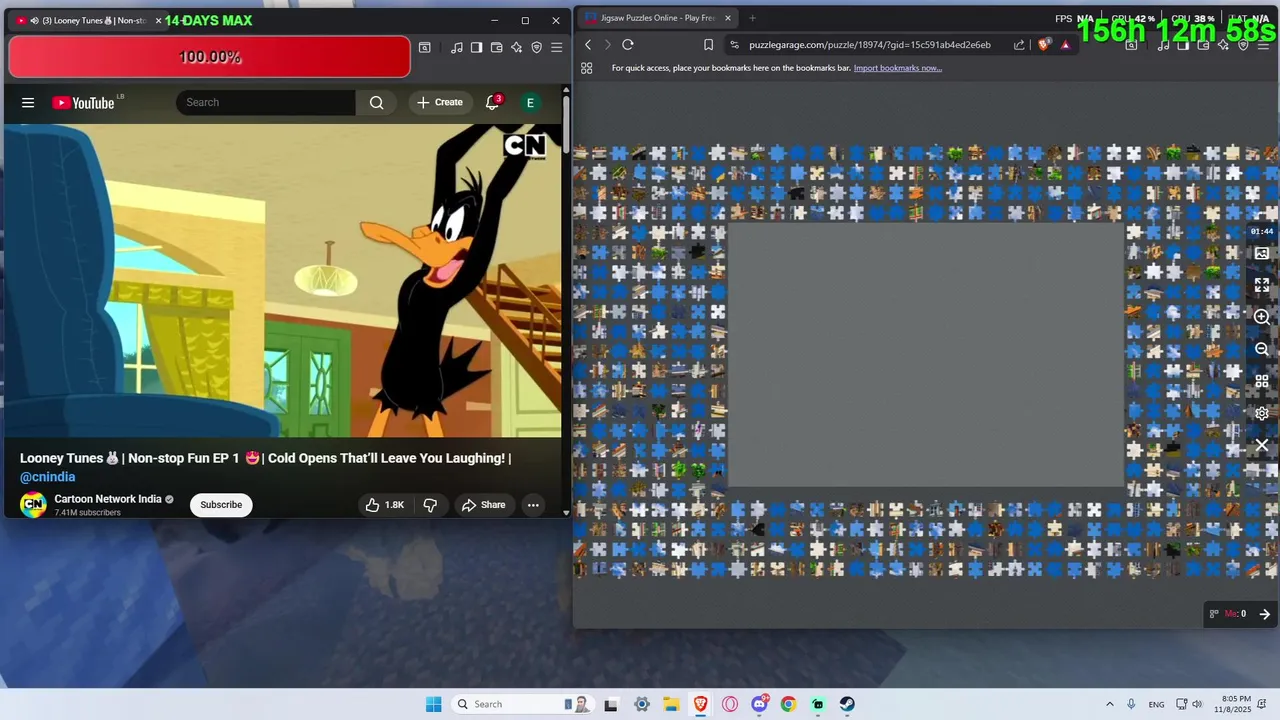Open the YouTube hamburger guide menu
Image resolution: width=1280 pixels, height=720 pixels.
(28, 102)
